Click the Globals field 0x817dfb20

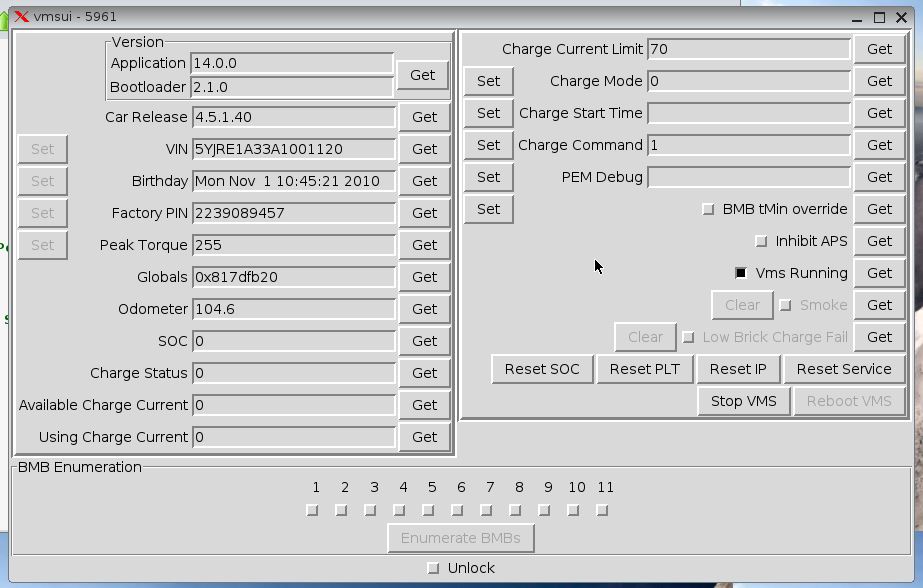pyautogui.click(x=294, y=277)
